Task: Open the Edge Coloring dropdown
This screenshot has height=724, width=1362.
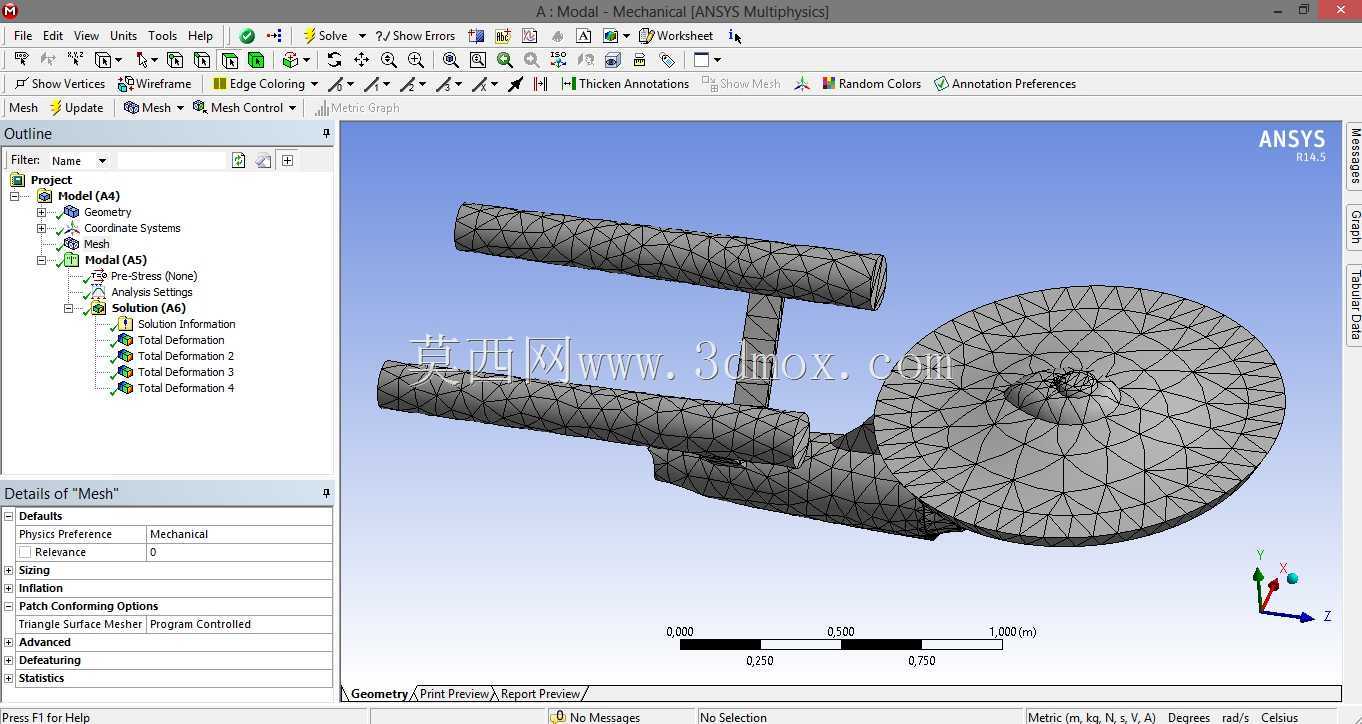Action: [314, 84]
